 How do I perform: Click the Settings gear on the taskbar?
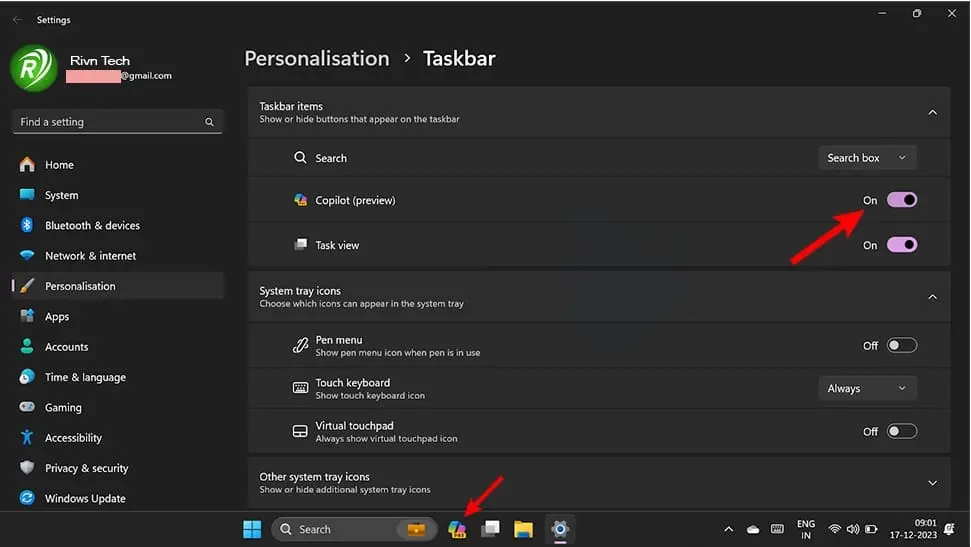560,530
